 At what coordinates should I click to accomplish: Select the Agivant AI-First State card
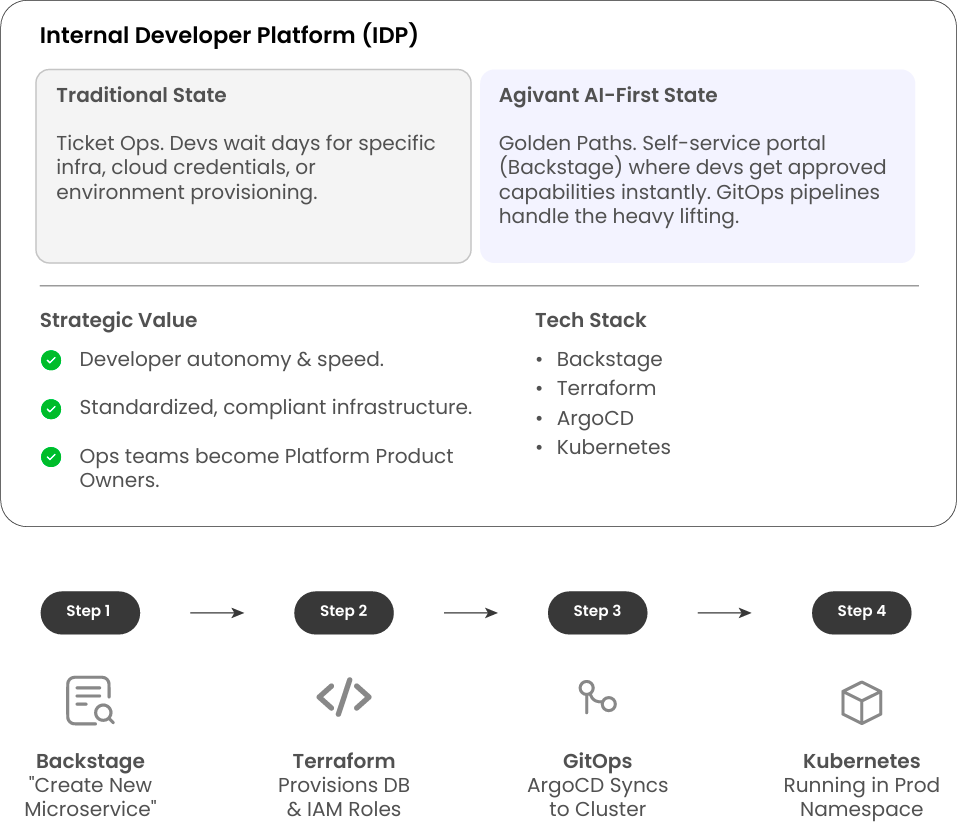coord(697,166)
